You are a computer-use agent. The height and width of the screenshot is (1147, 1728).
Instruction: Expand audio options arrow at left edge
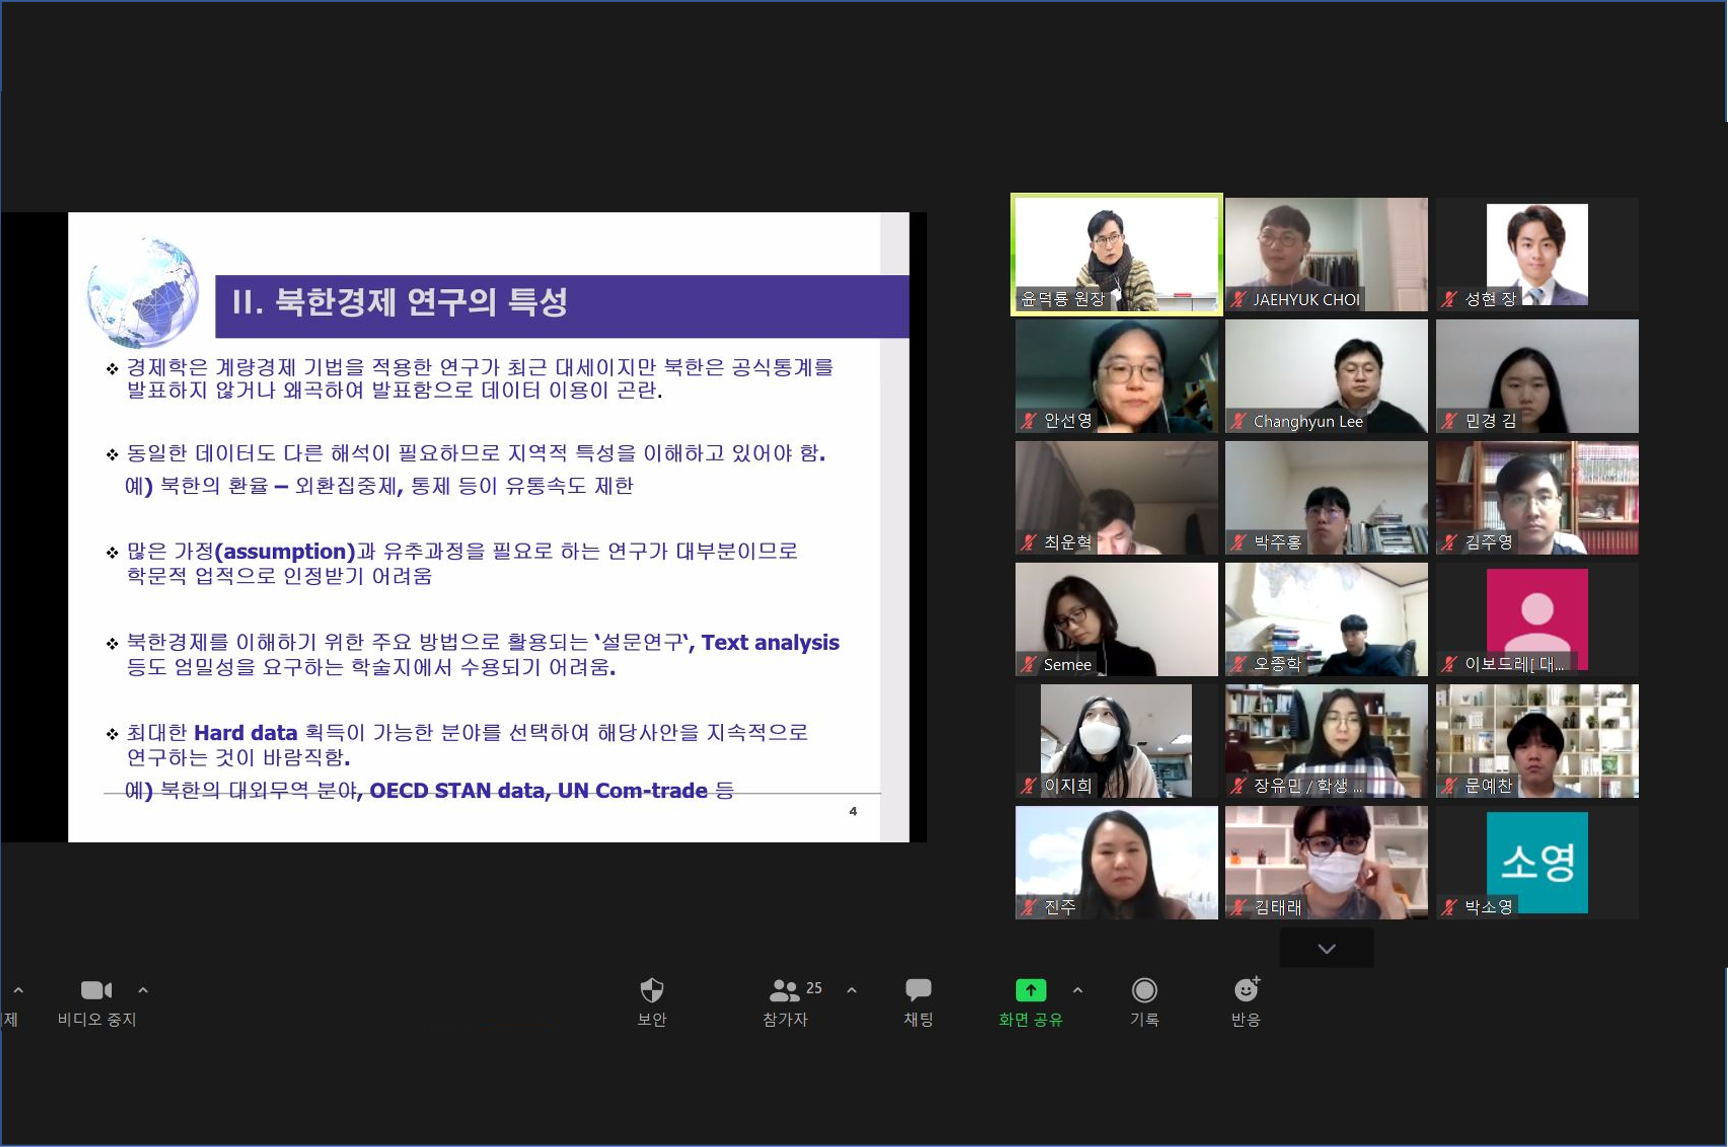(18, 990)
